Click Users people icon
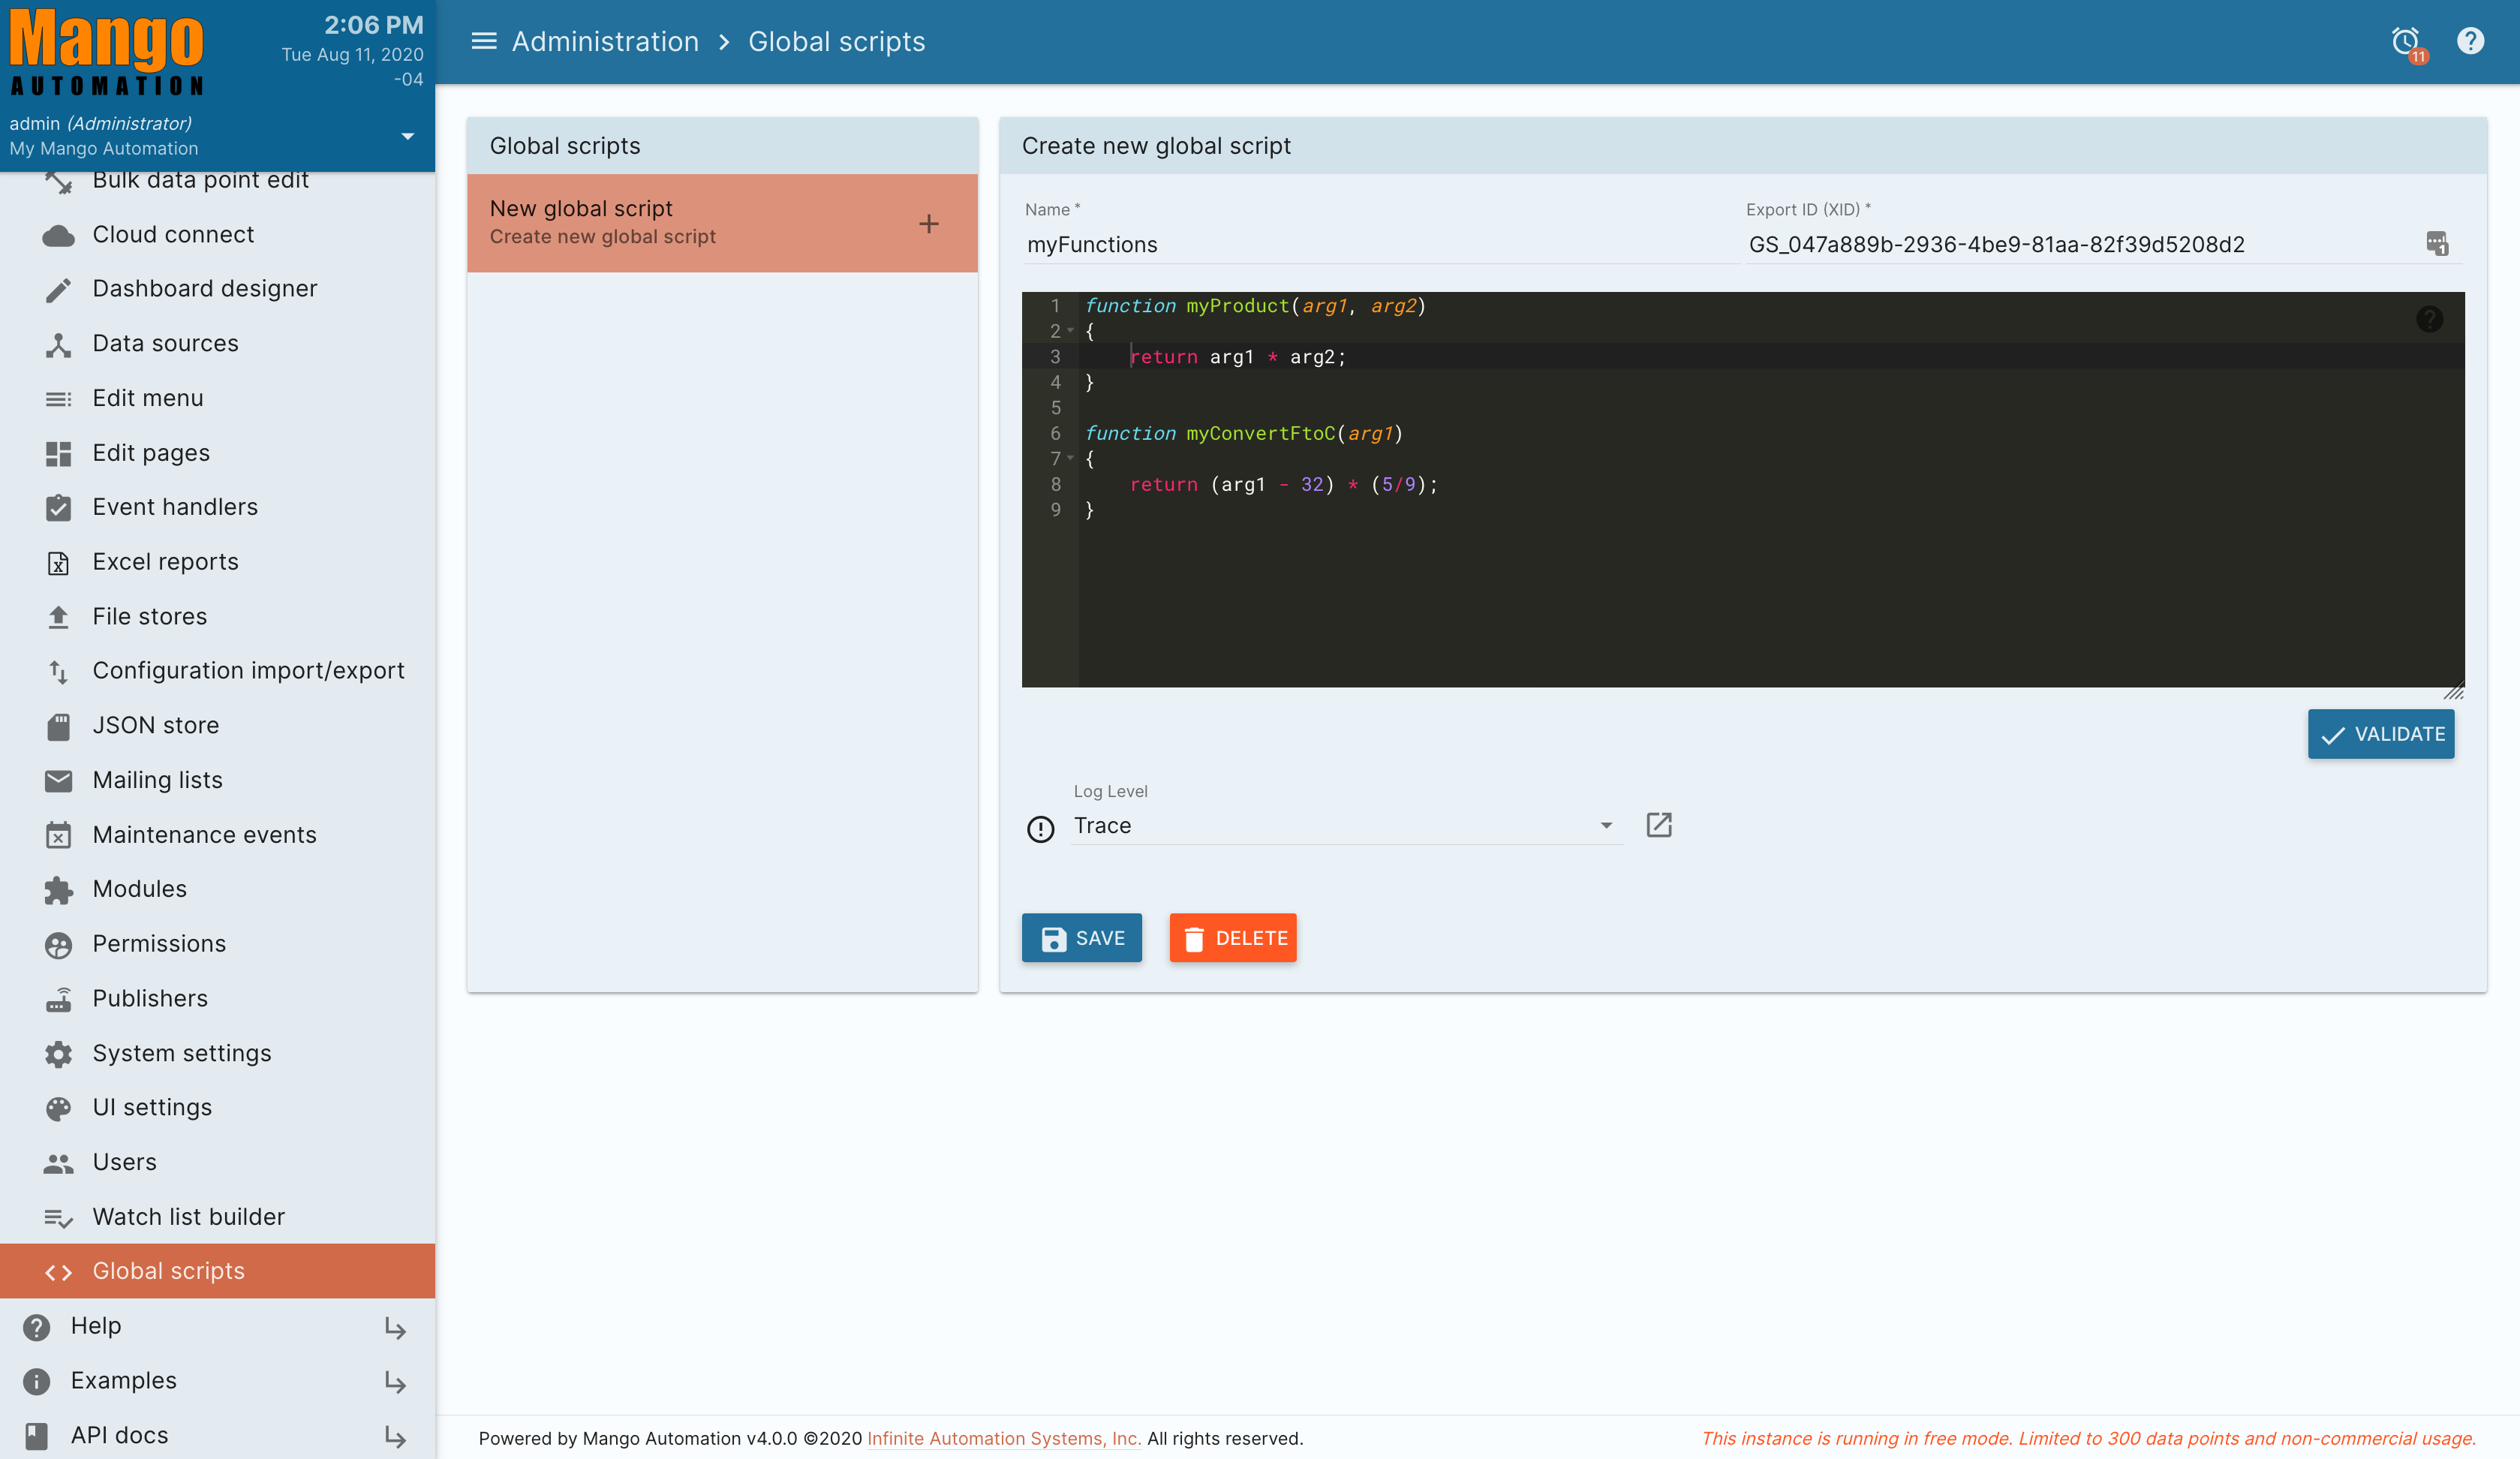This screenshot has width=2520, height=1459. (x=58, y=1163)
